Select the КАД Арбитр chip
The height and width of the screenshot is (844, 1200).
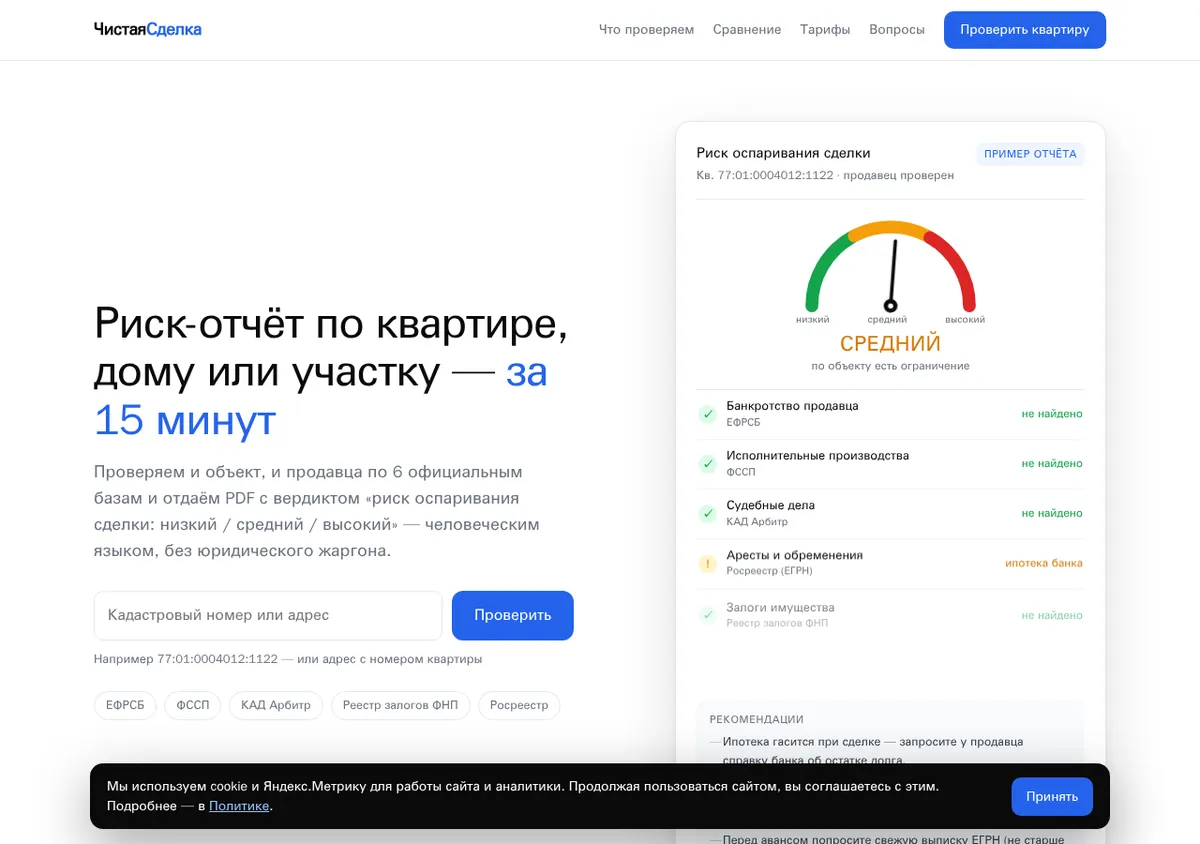(x=276, y=705)
